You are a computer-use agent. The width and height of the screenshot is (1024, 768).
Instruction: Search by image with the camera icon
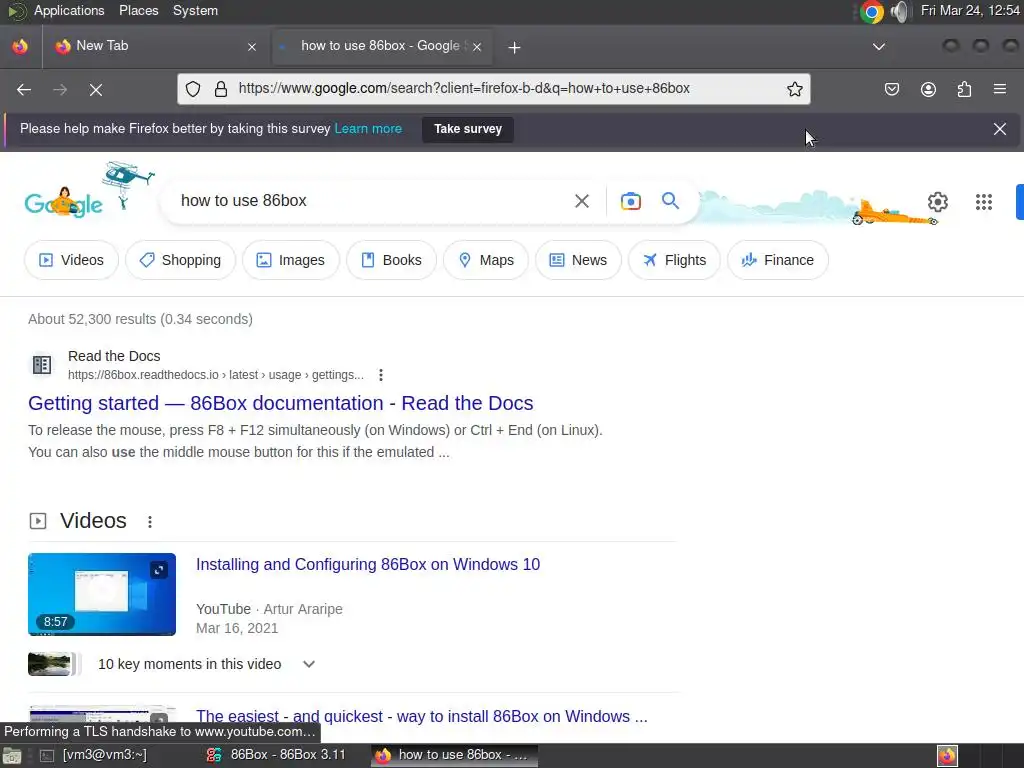tap(630, 201)
